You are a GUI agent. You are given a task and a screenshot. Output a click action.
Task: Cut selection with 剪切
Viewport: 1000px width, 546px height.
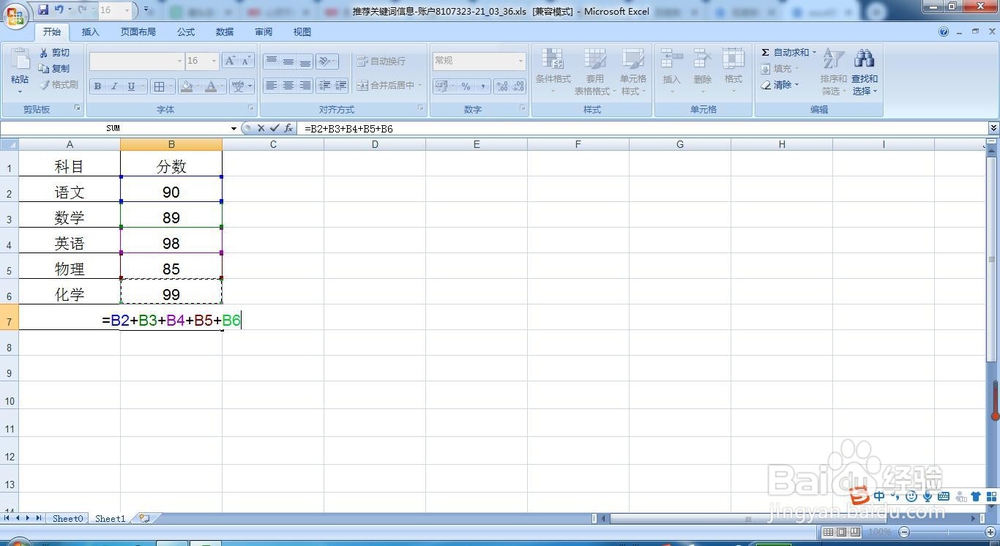tap(54, 52)
